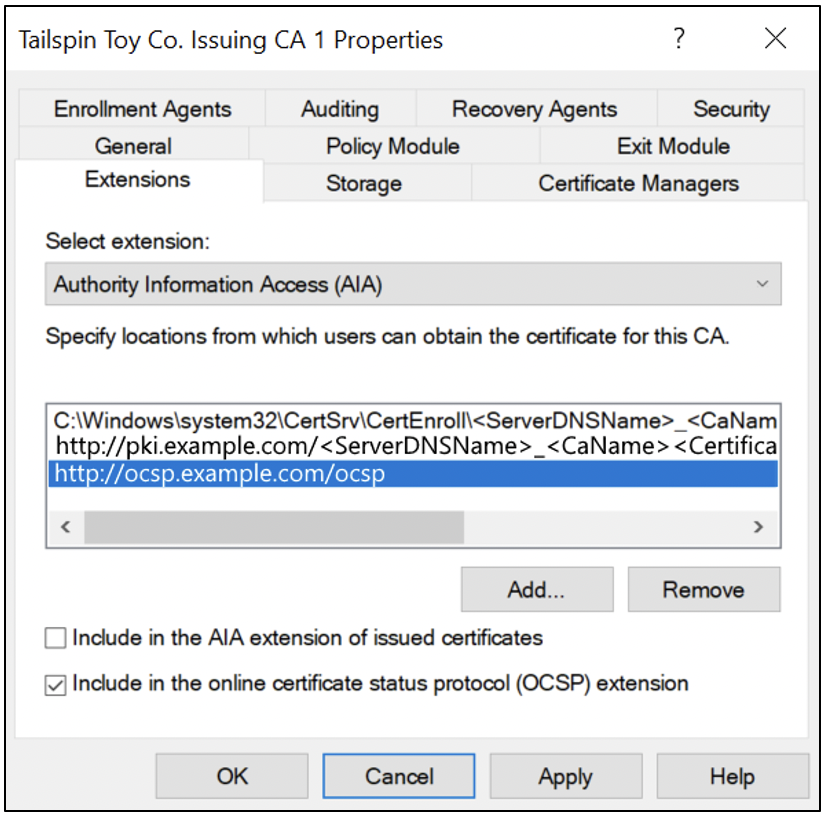The height and width of the screenshot is (818, 826).
Task: Select the C:\Windows\system32\CertSrv location entry
Action: (x=413, y=420)
